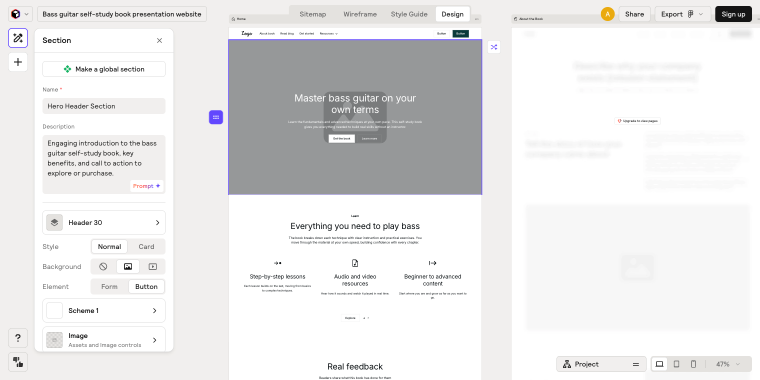Set section Style to Normal
Screen dimensions: 760x380
point(110,246)
